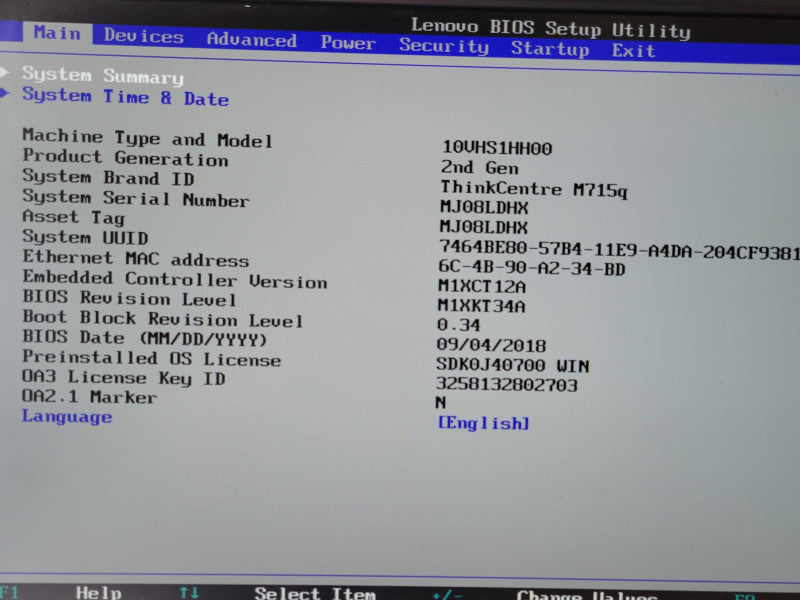Screen dimensions: 800x600
Task: Click BIOS Date (MM/DD/YYYY) label
Action: [x=145, y=338]
